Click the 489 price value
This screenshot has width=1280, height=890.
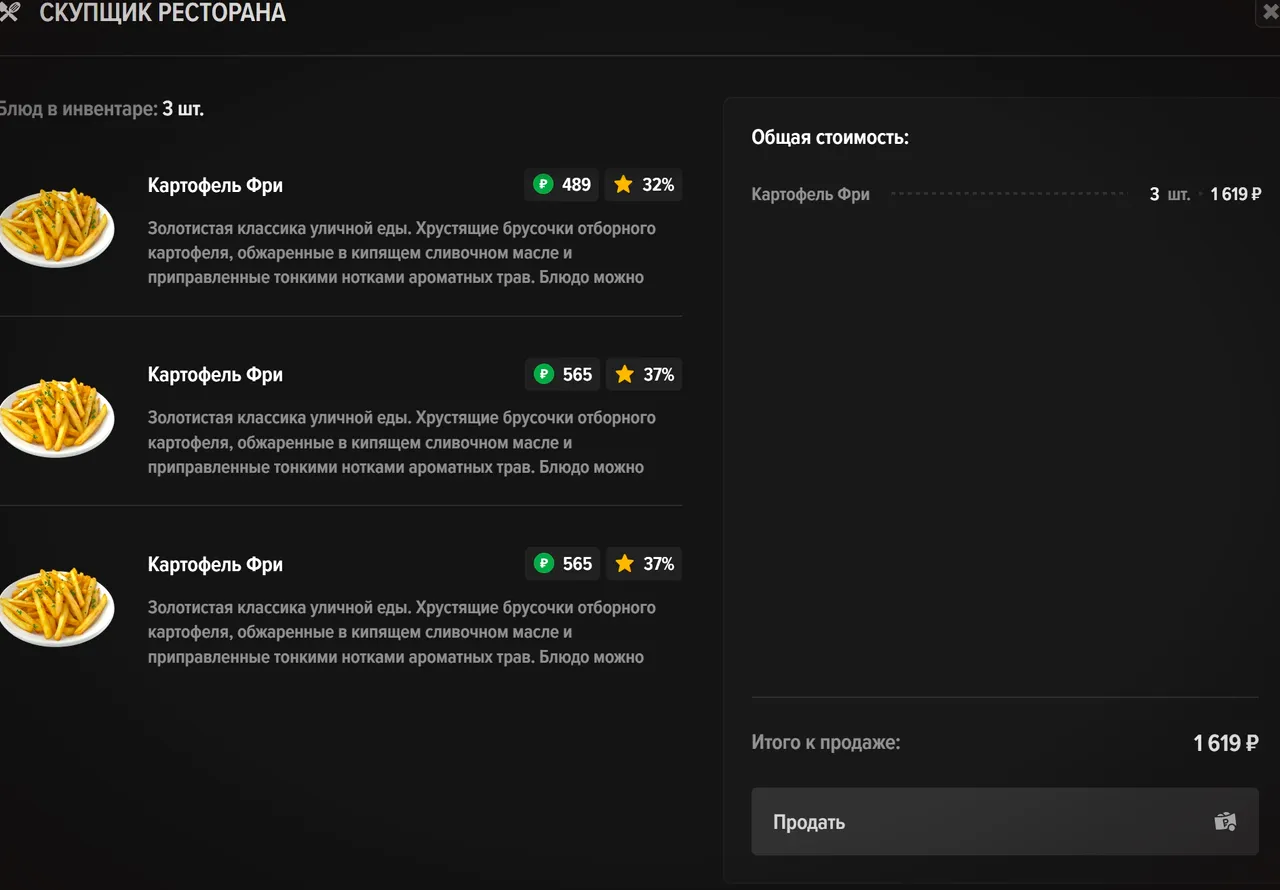tap(576, 185)
